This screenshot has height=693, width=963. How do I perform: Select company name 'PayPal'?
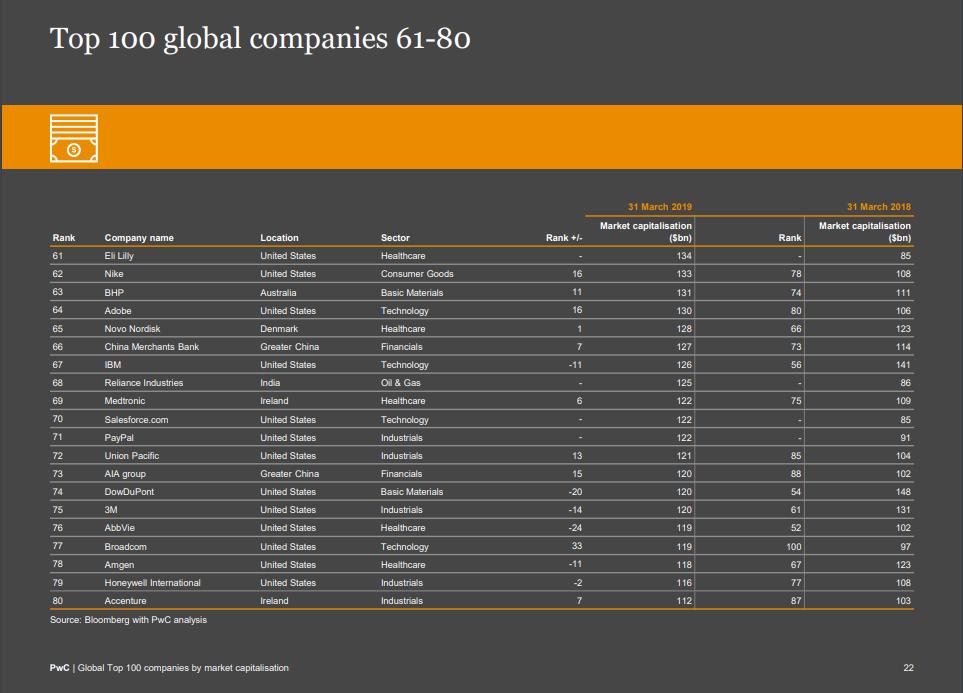[x=119, y=438]
